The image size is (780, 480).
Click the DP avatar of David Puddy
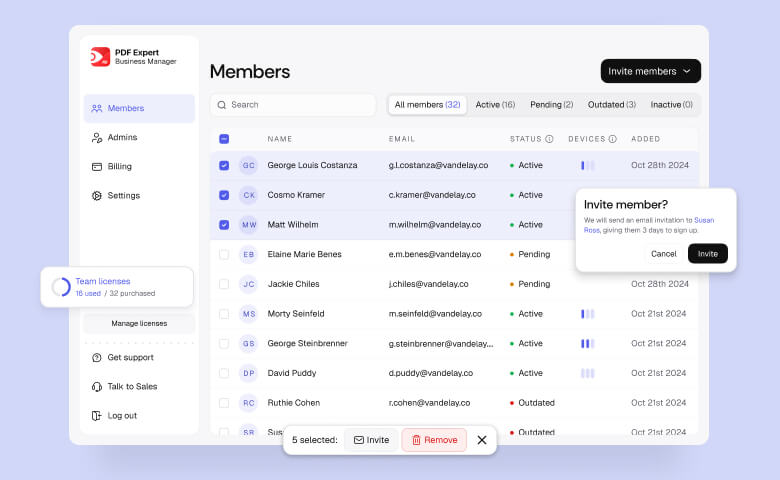click(249, 373)
